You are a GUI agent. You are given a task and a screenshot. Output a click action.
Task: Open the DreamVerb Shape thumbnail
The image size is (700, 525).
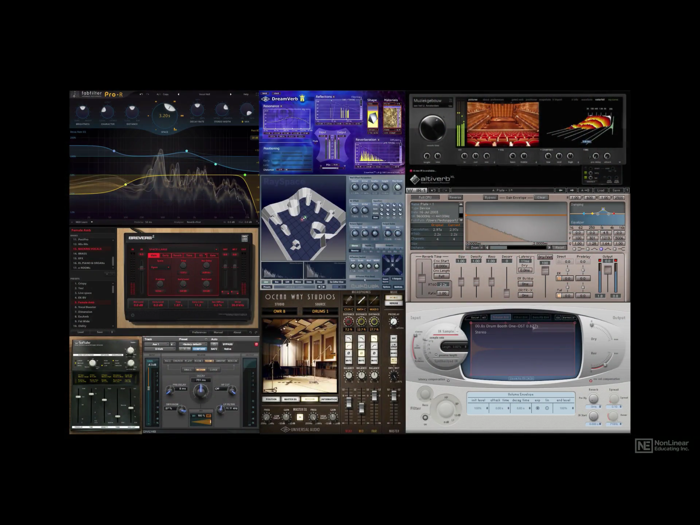pyautogui.click(x=372, y=118)
